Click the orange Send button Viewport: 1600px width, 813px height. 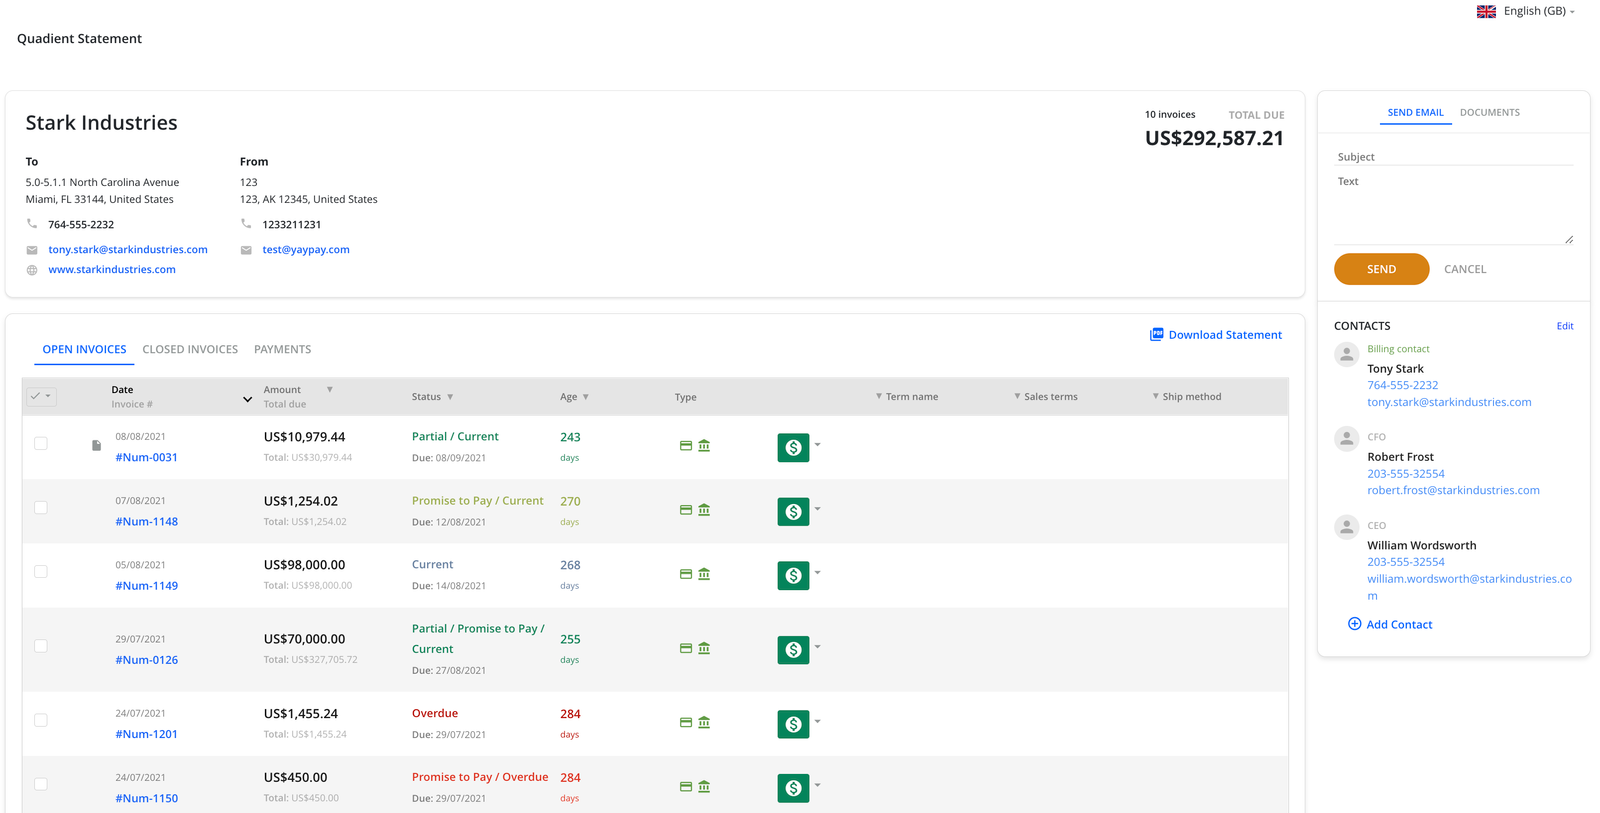click(x=1381, y=269)
